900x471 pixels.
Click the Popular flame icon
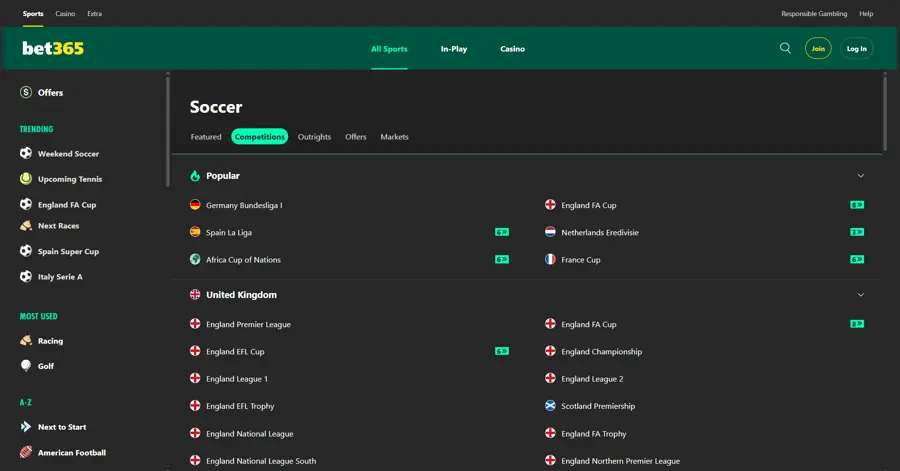click(195, 176)
